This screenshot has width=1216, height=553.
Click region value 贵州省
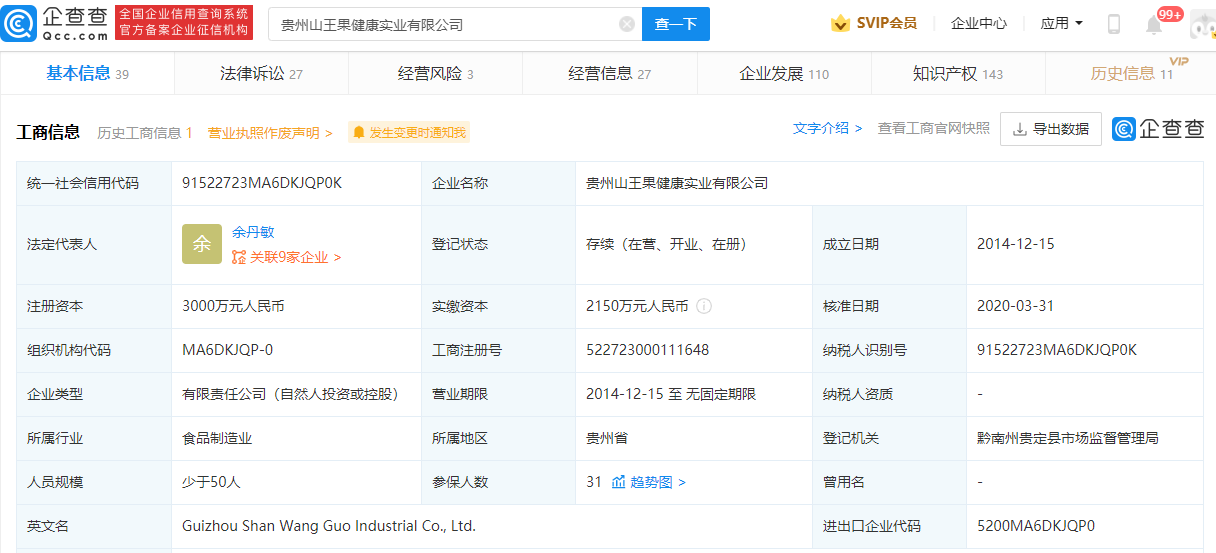coord(607,438)
